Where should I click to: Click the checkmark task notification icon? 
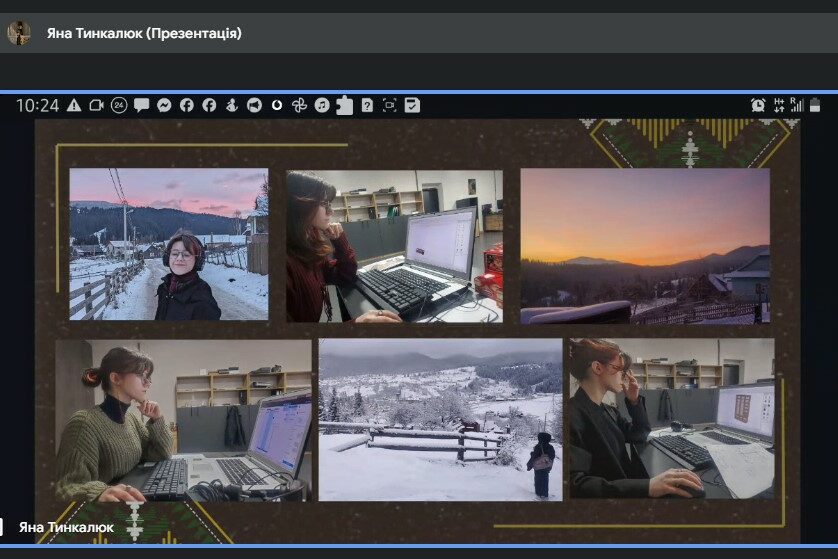click(412, 105)
